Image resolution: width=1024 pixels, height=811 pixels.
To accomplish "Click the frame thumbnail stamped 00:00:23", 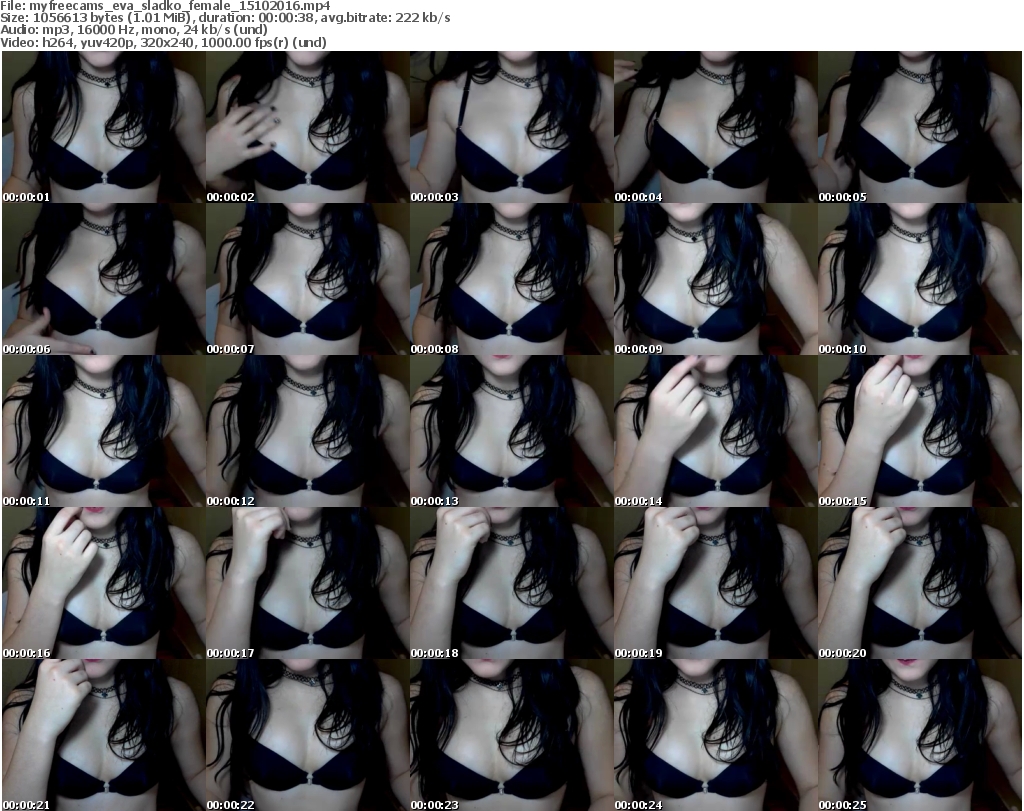I will click(x=511, y=735).
